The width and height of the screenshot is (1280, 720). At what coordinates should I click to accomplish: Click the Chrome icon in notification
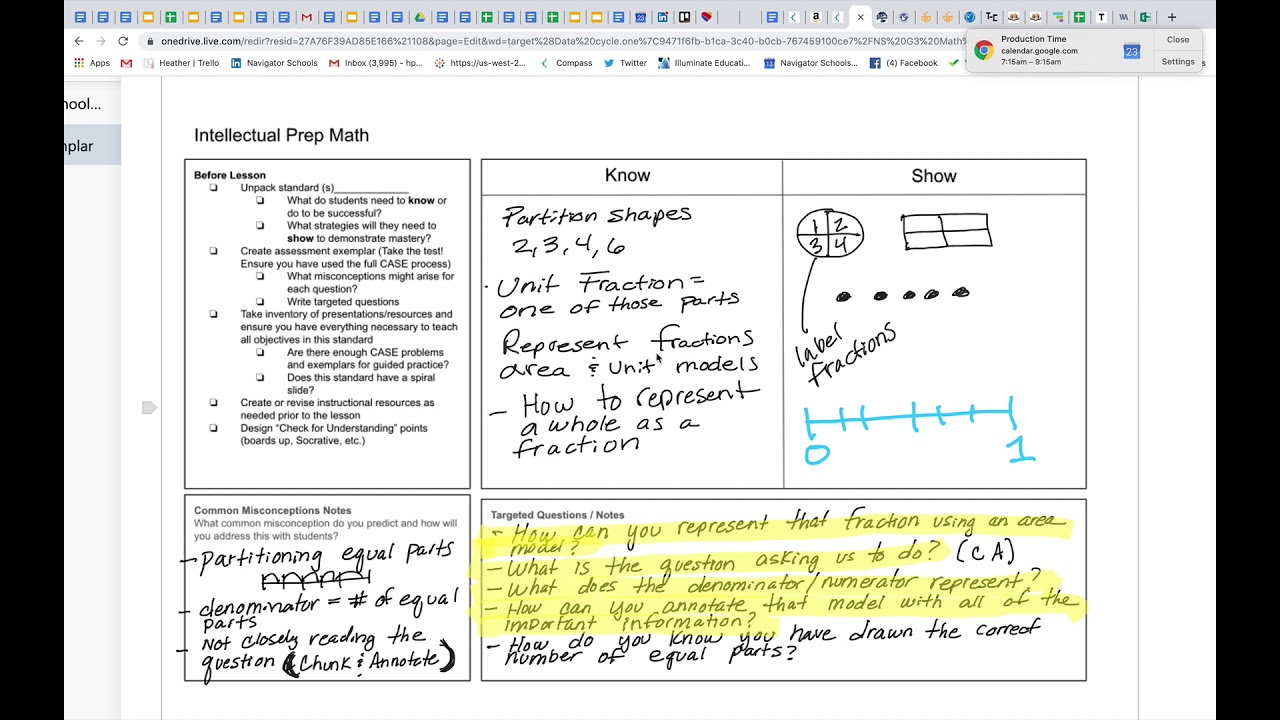coord(984,51)
